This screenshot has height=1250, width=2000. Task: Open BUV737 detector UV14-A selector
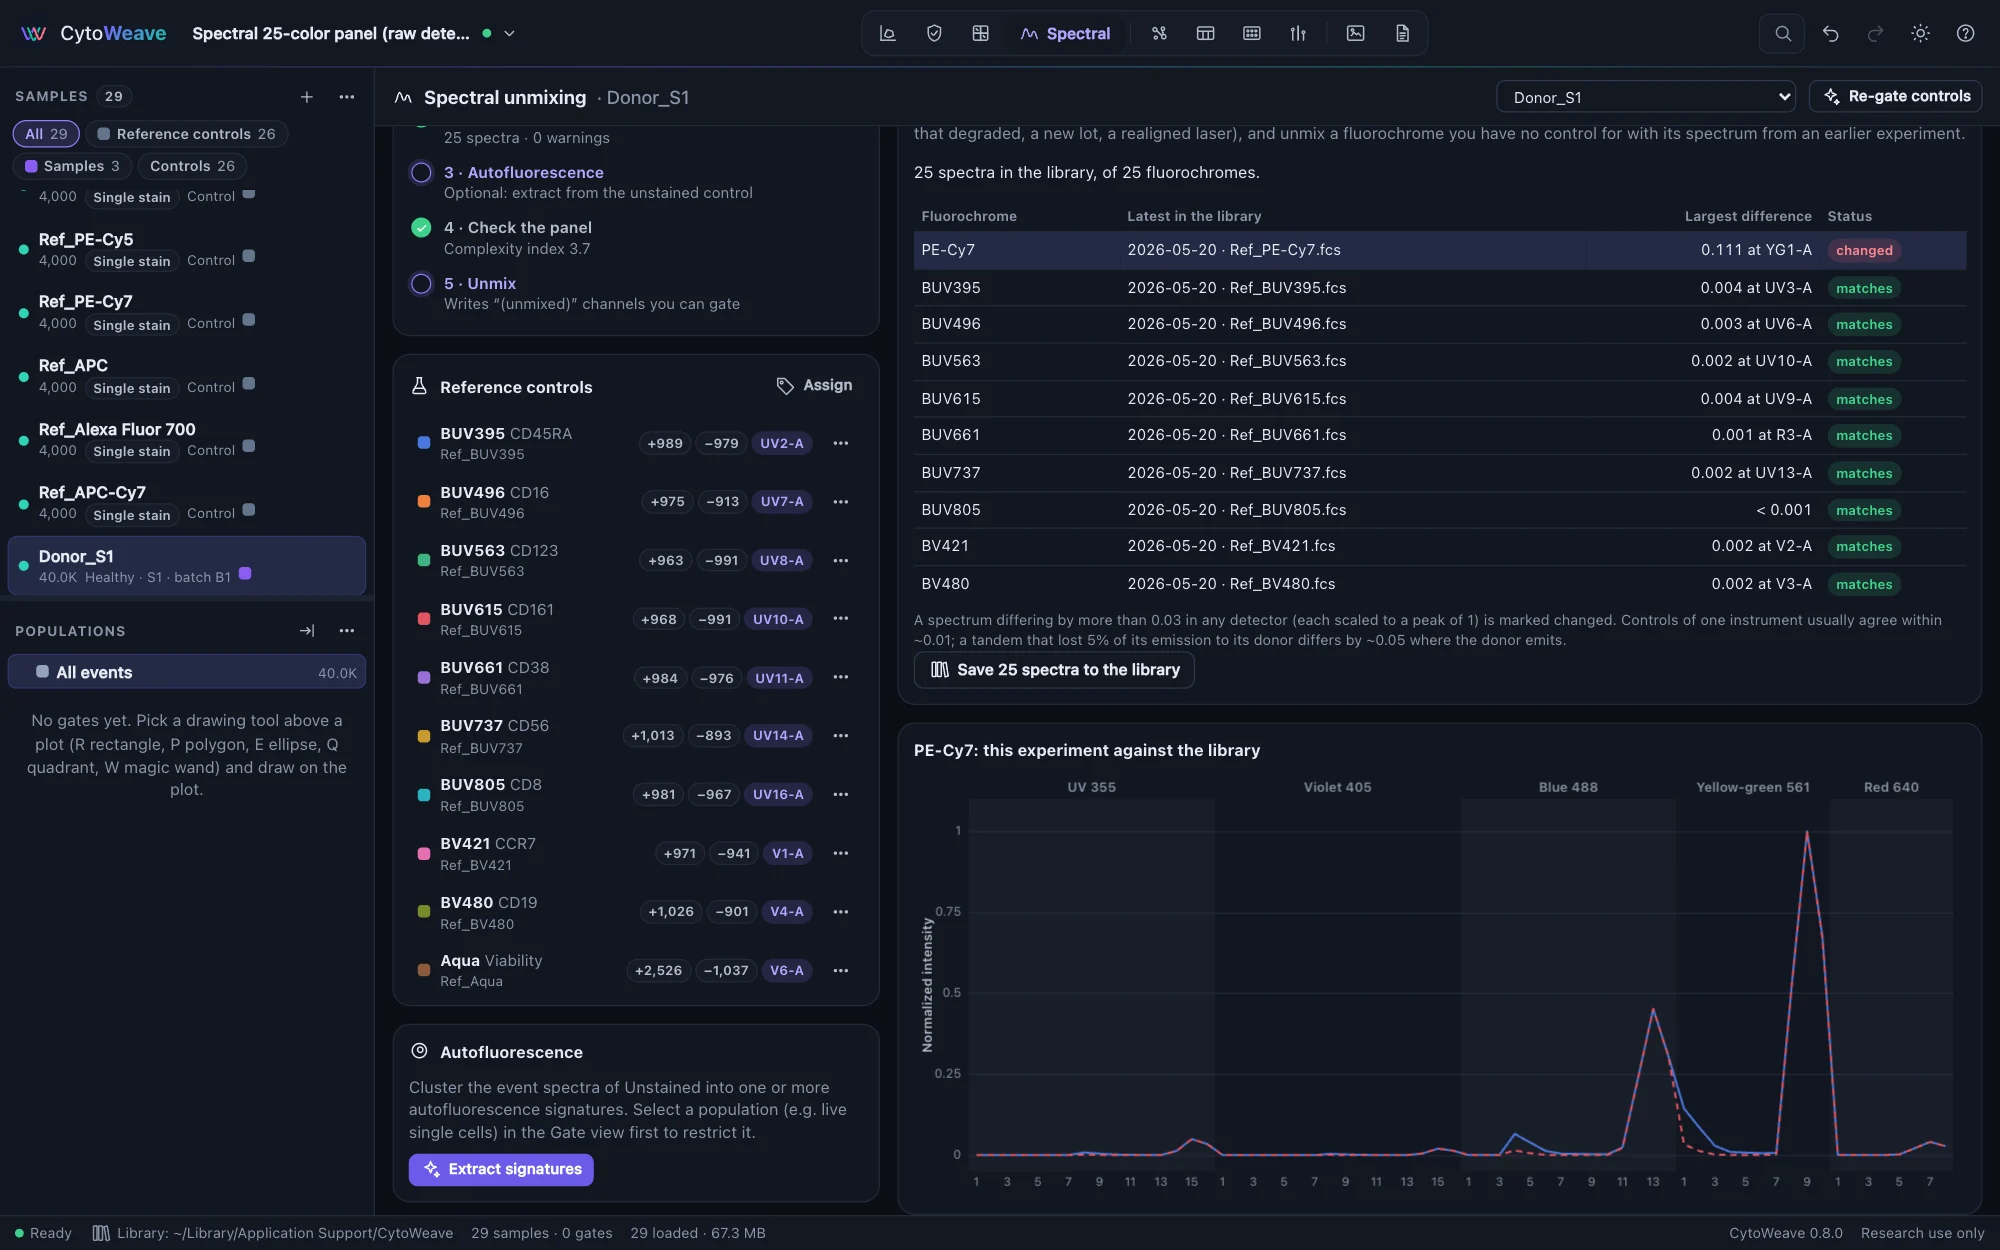(x=778, y=736)
